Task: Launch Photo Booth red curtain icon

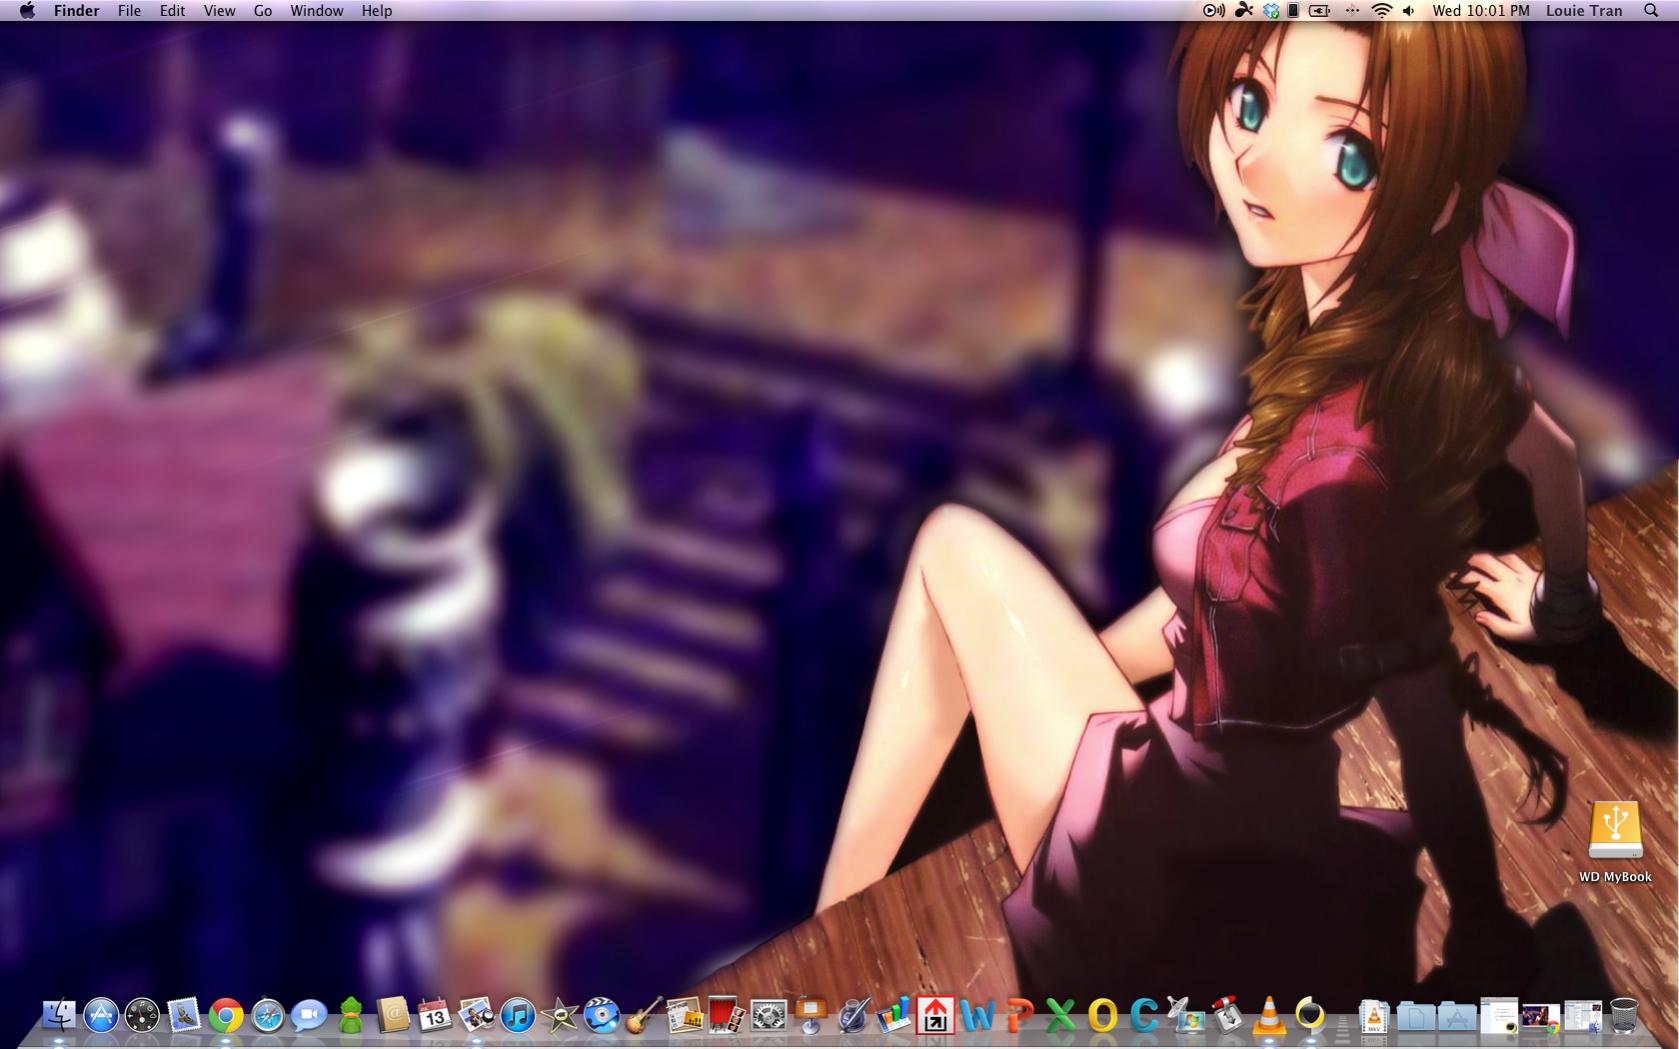Action: point(726,1016)
